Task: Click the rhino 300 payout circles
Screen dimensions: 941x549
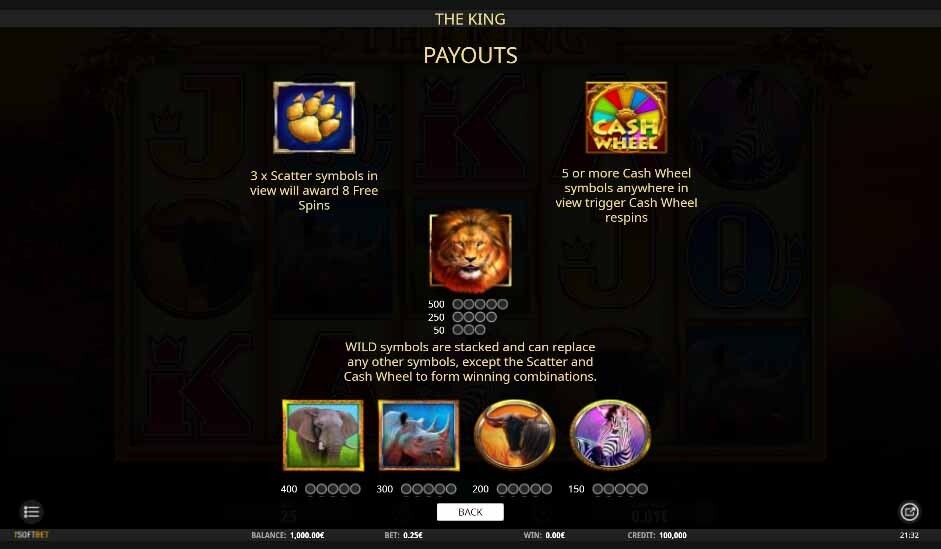Action: (428, 489)
